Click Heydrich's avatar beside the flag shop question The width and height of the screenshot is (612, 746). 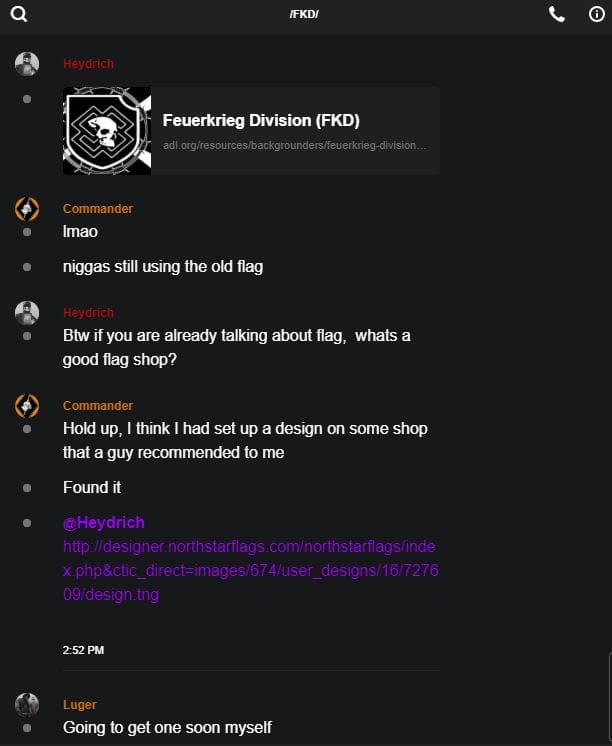pyautogui.click(x=27, y=313)
